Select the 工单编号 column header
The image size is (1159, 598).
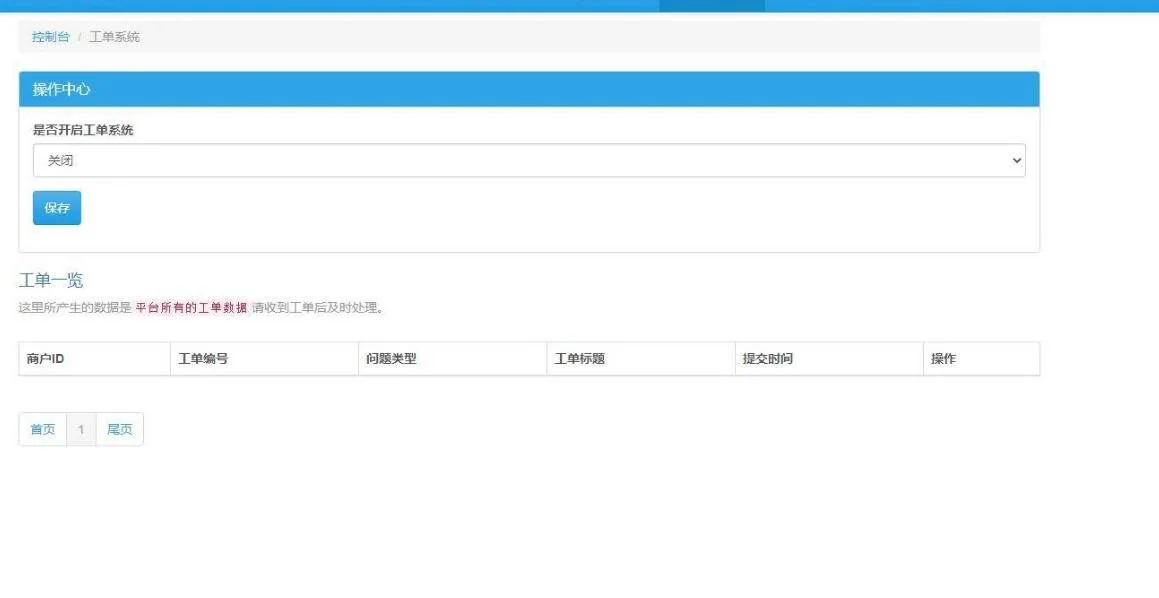click(x=203, y=359)
